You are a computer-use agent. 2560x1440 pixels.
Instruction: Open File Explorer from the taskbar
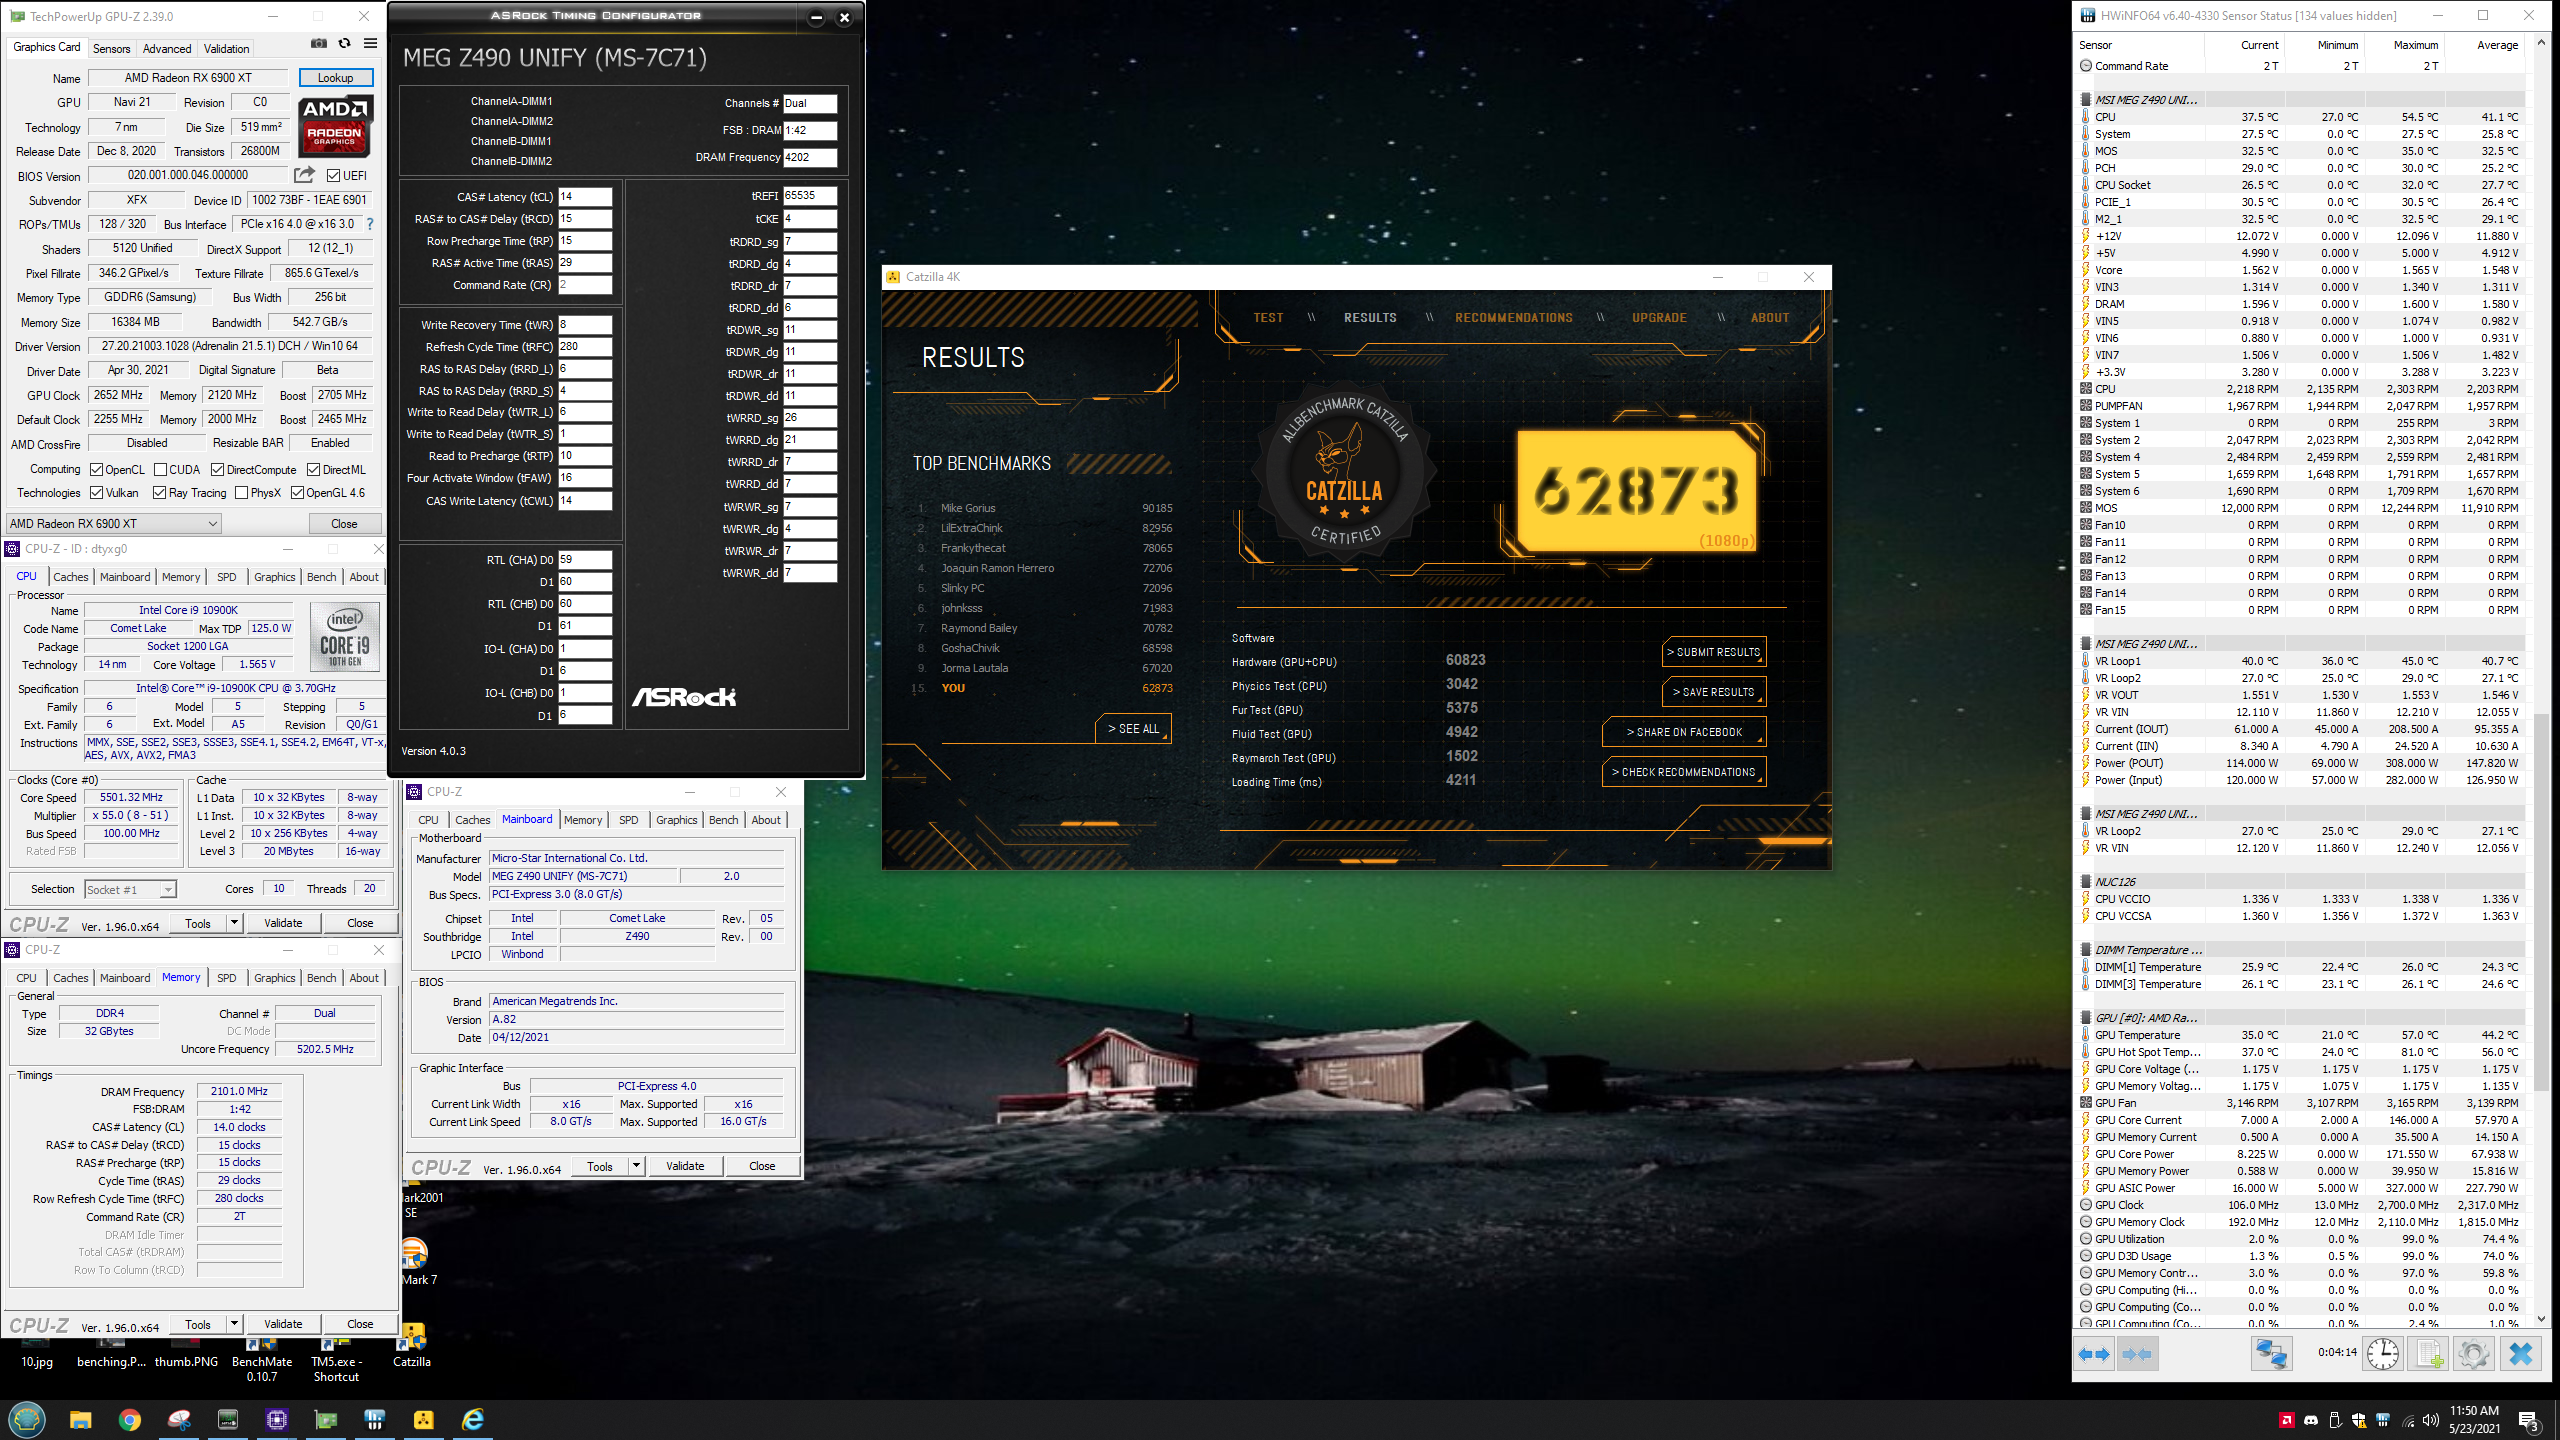point(80,1419)
